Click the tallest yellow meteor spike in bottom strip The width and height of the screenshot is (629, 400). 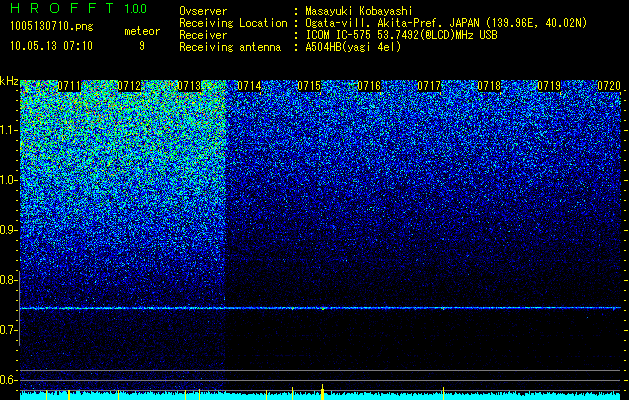tap(323, 392)
